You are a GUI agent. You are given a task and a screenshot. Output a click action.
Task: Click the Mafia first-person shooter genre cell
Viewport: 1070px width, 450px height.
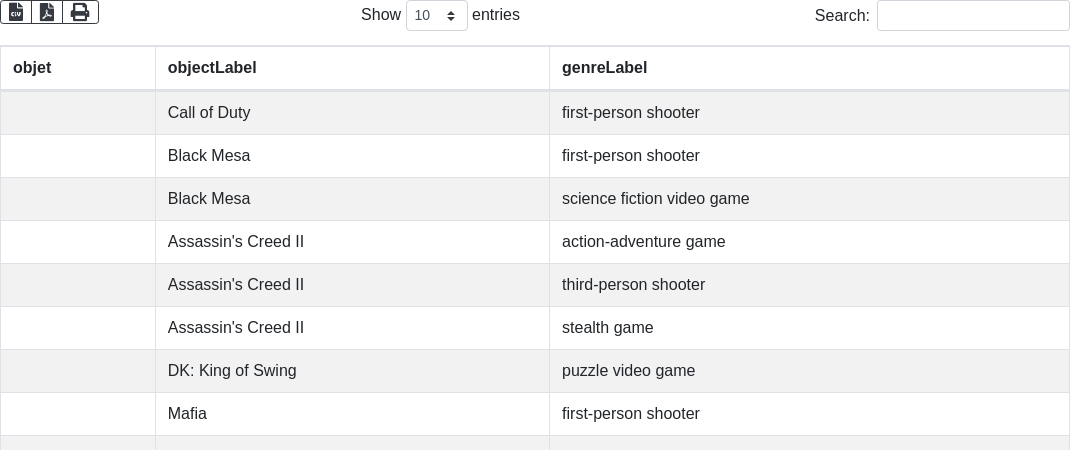630,414
